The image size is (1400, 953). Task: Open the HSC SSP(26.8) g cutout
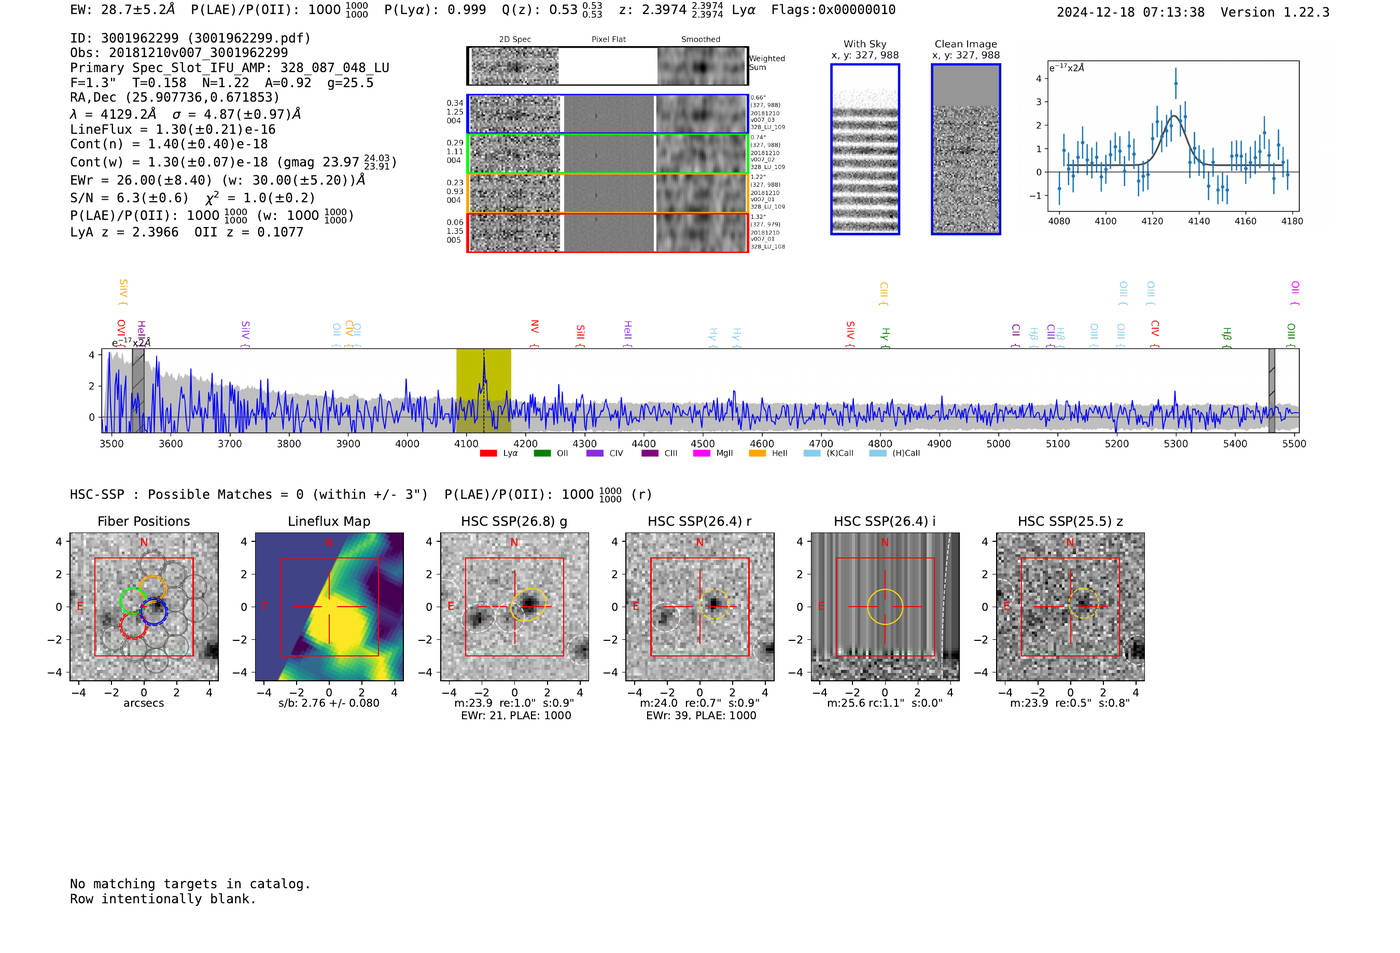click(514, 607)
